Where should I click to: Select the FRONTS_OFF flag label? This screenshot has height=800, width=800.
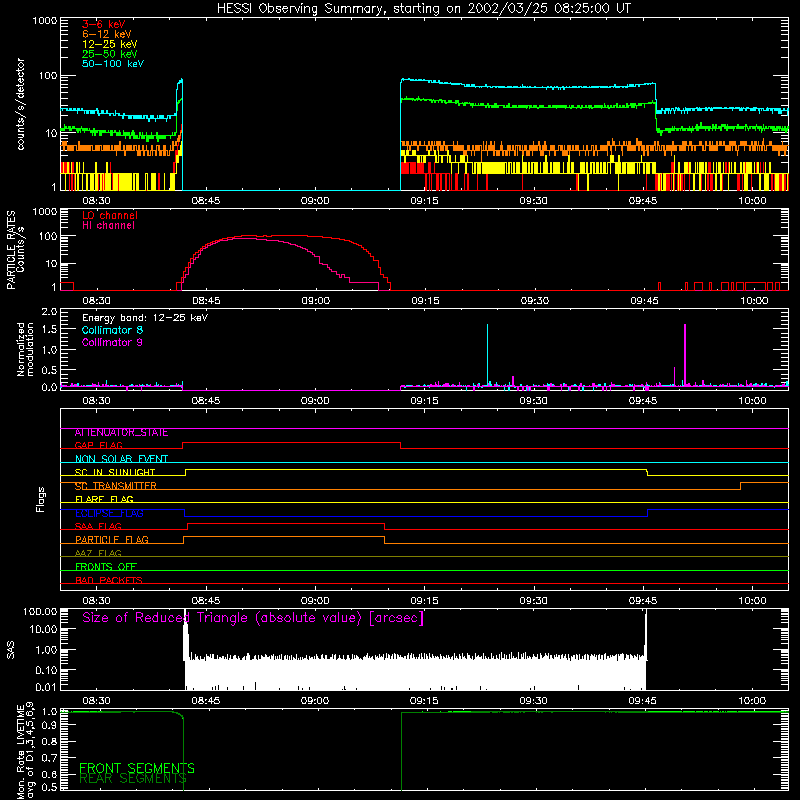106,567
